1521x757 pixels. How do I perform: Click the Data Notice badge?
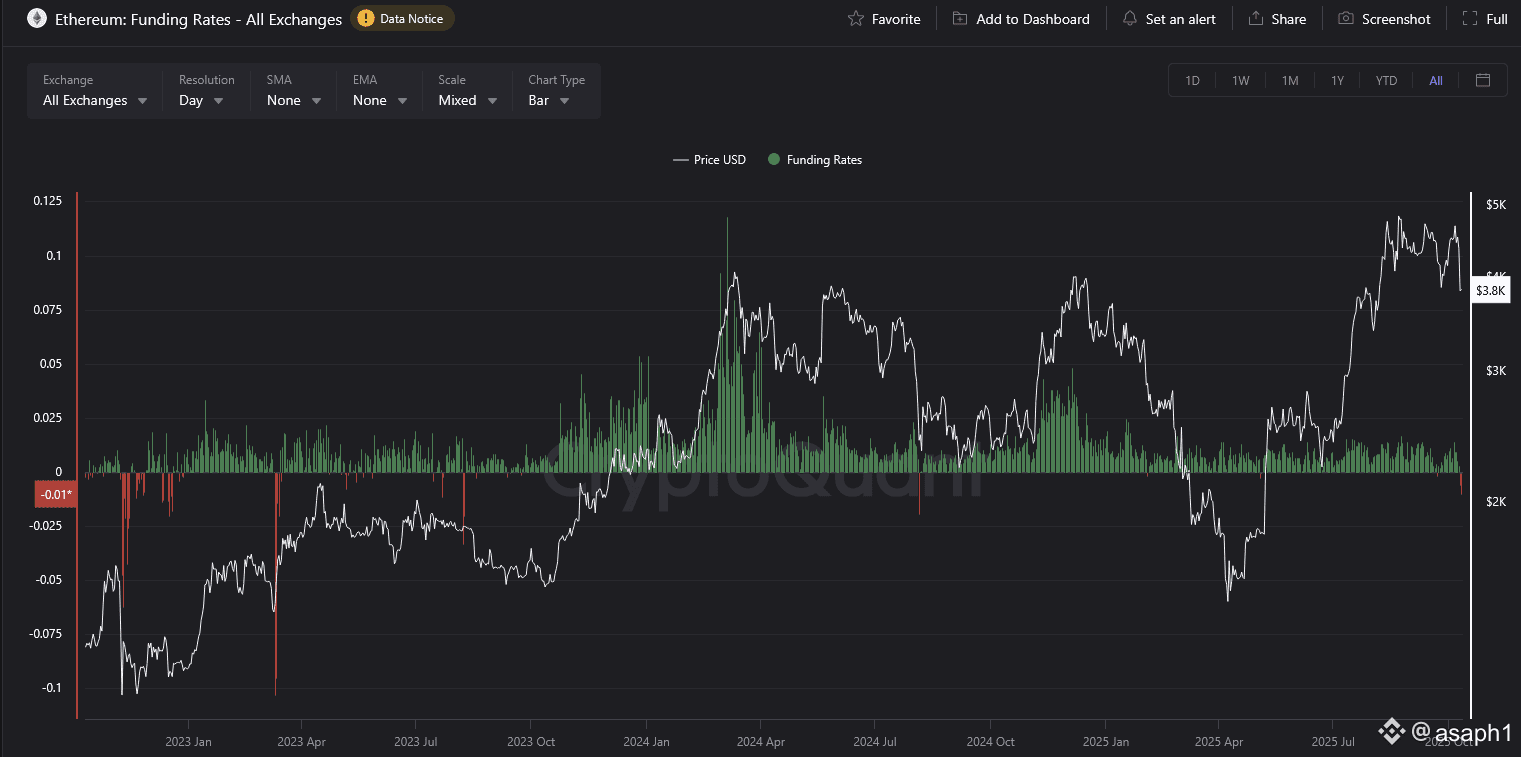(402, 18)
